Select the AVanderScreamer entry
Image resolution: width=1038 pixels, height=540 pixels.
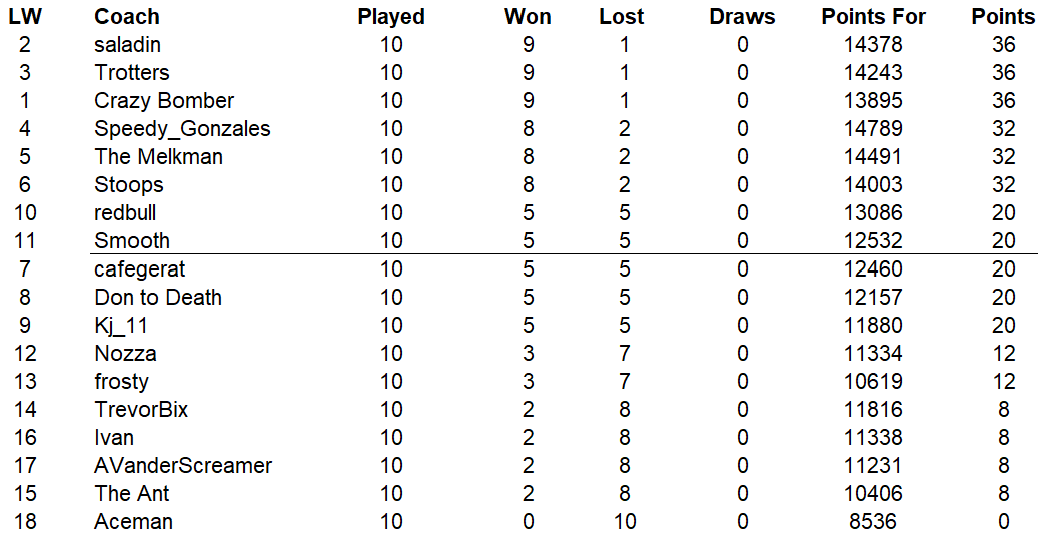[x=183, y=466]
